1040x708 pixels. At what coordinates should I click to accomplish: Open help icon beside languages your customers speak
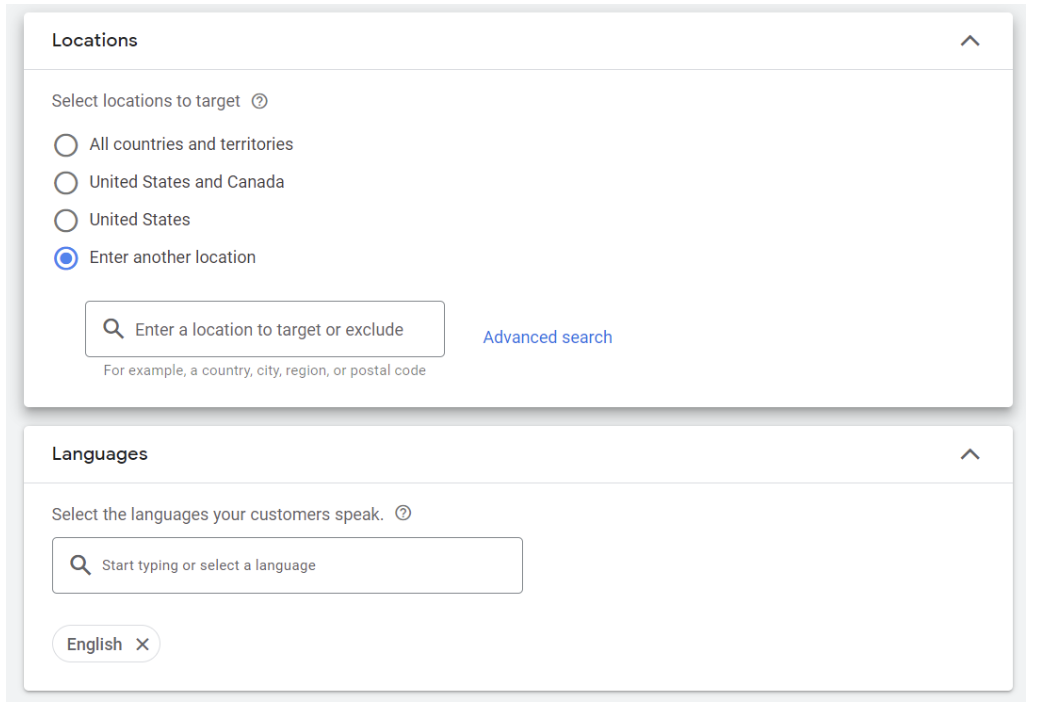point(403,513)
